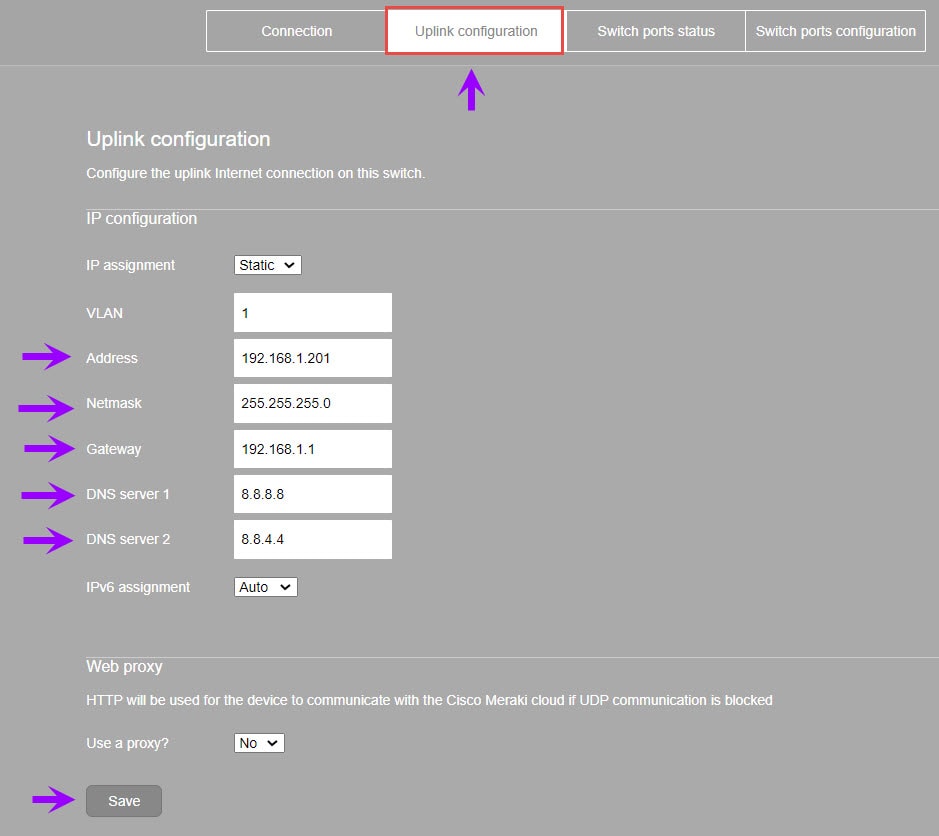Open the IPv6 assignment Auto dropdown
The image size is (939, 836).
tap(266, 587)
